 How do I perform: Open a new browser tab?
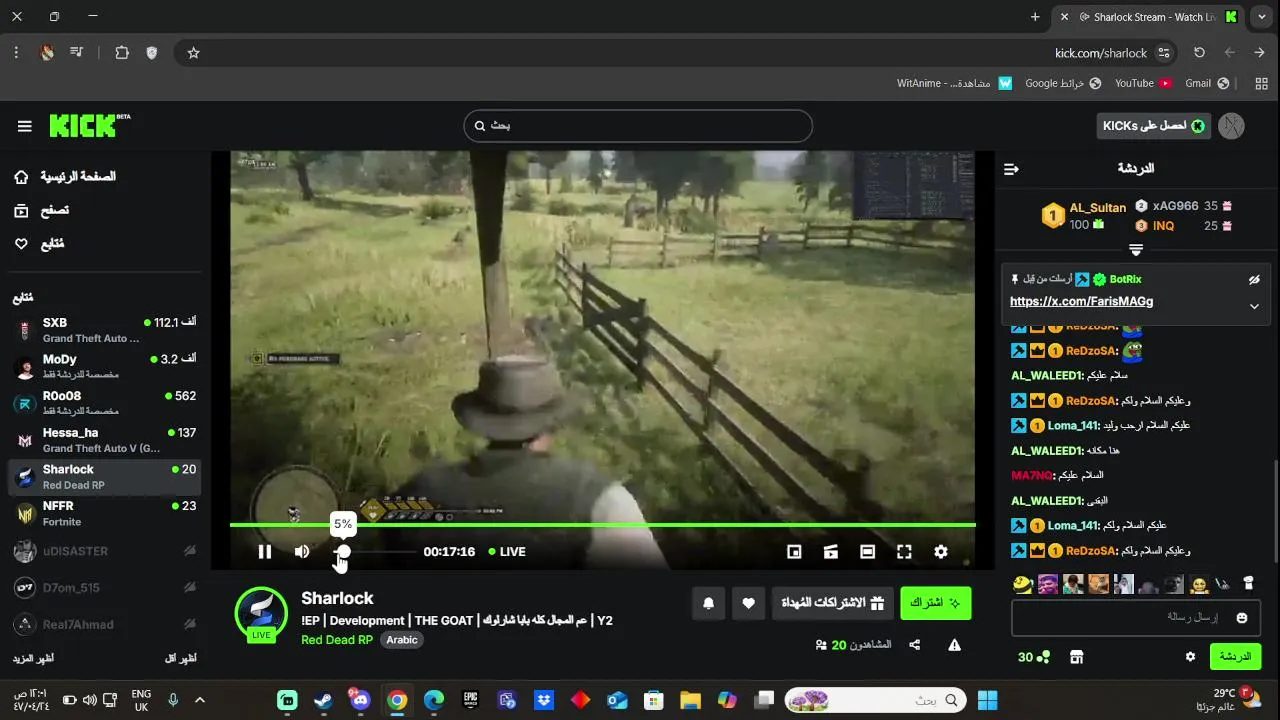(x=1035, y=17)
